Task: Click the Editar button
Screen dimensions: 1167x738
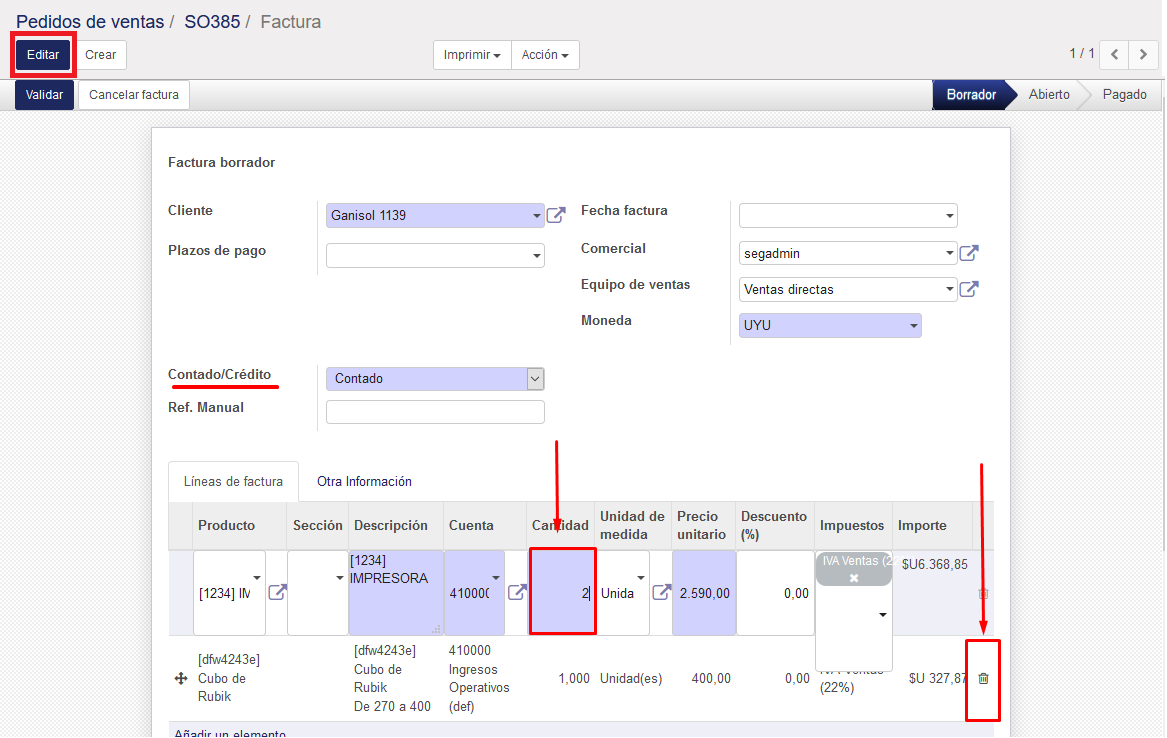Action: [43, 54]
